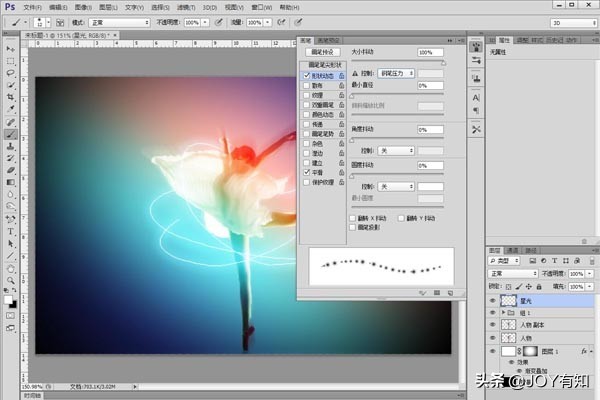Select the Rectangular Marquee tool
600x400 pixels.
(x=10, y=60)
